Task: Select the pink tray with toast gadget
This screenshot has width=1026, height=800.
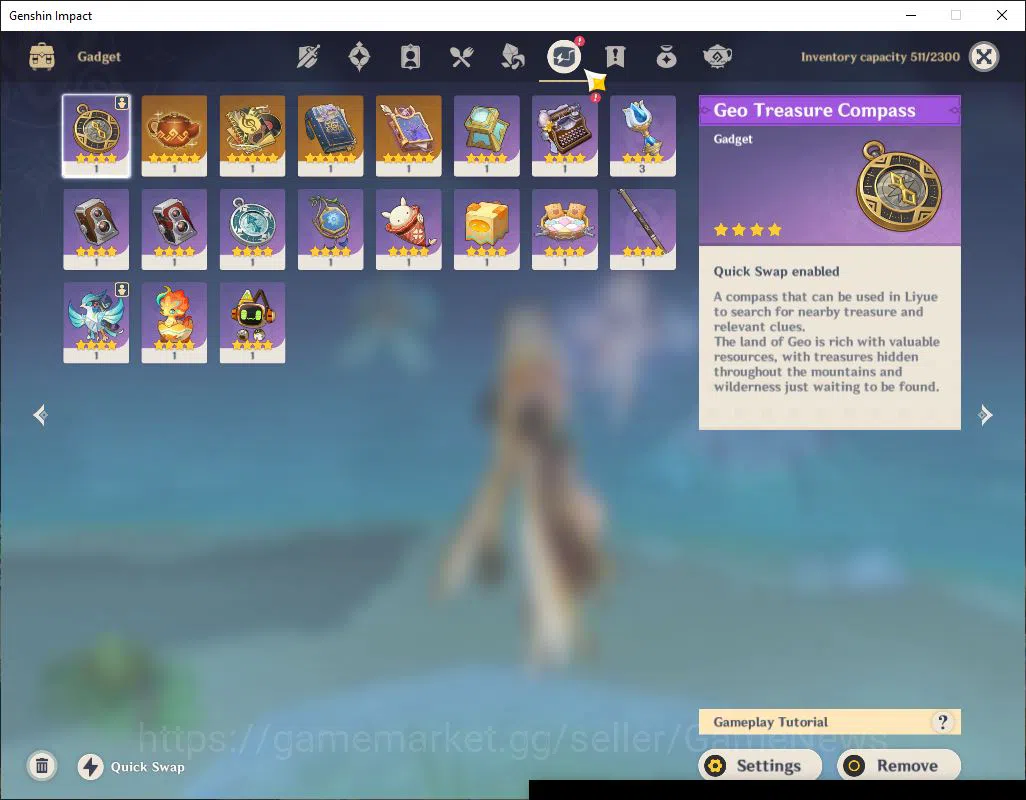Action: tap(565, 230)
